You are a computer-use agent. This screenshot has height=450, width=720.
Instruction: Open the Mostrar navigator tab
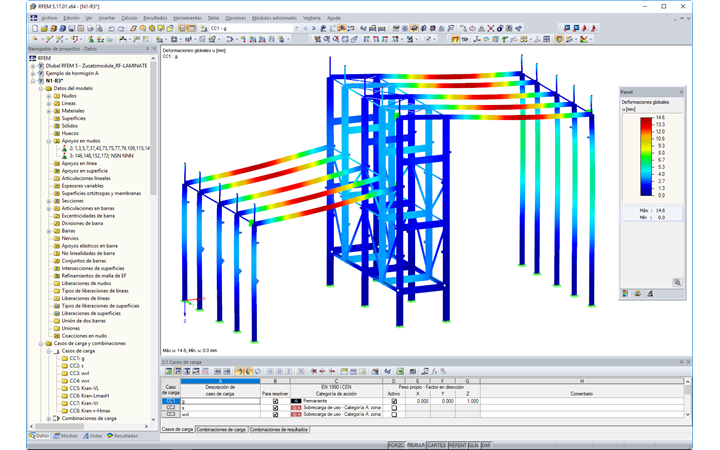66,436
